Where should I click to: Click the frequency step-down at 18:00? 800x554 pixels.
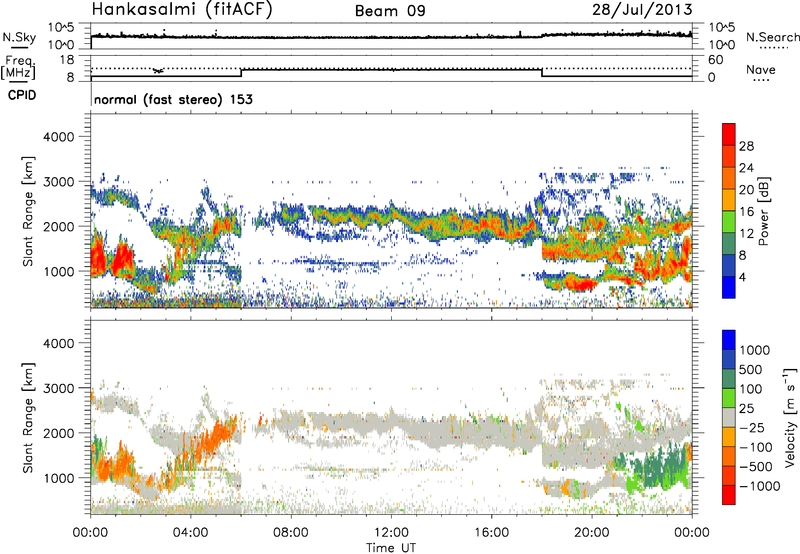(x=542, y=72)
